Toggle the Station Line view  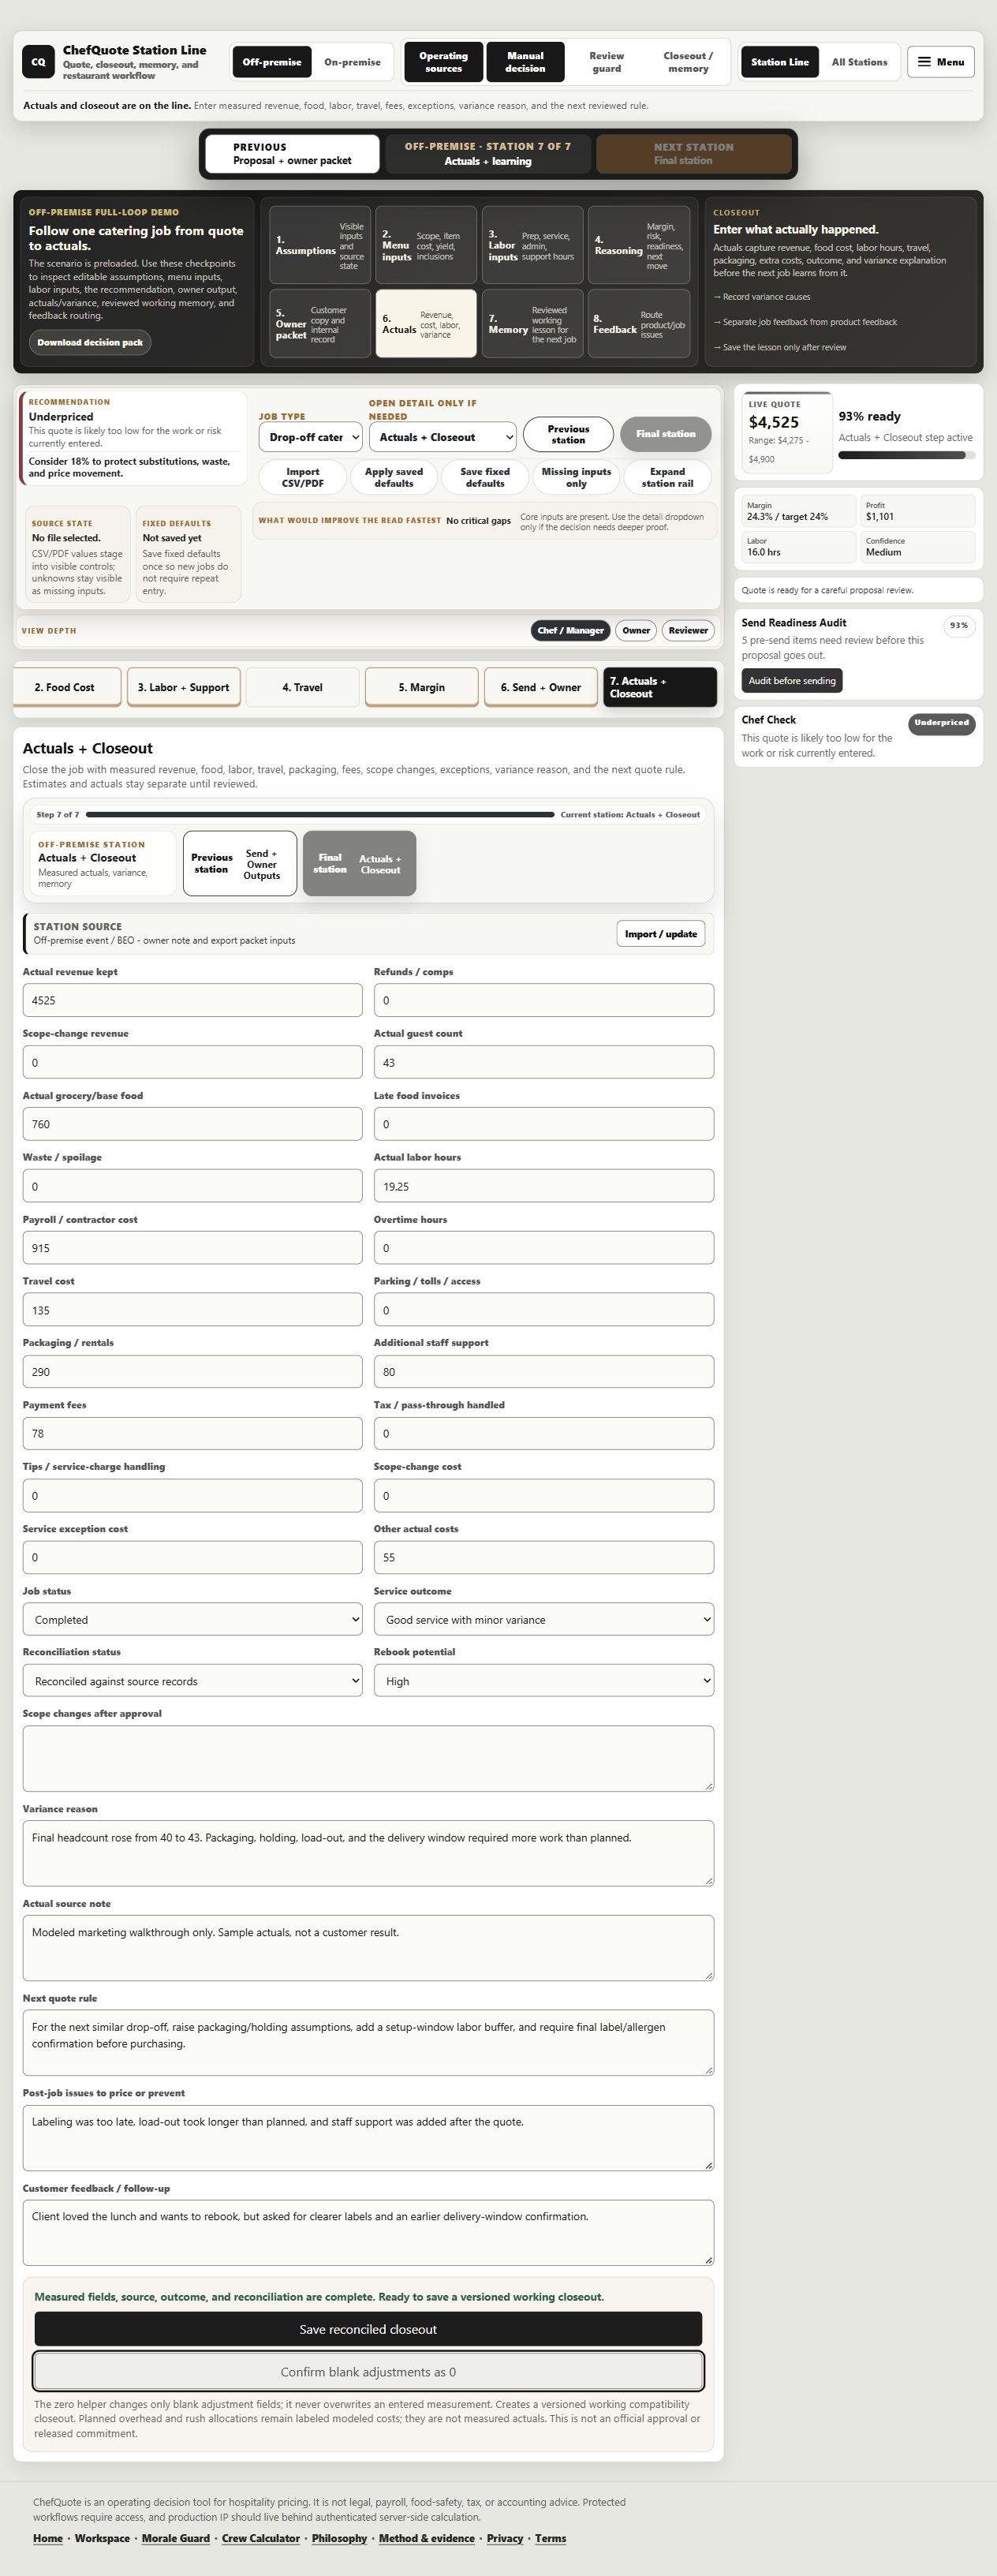(x=780, y=62)
